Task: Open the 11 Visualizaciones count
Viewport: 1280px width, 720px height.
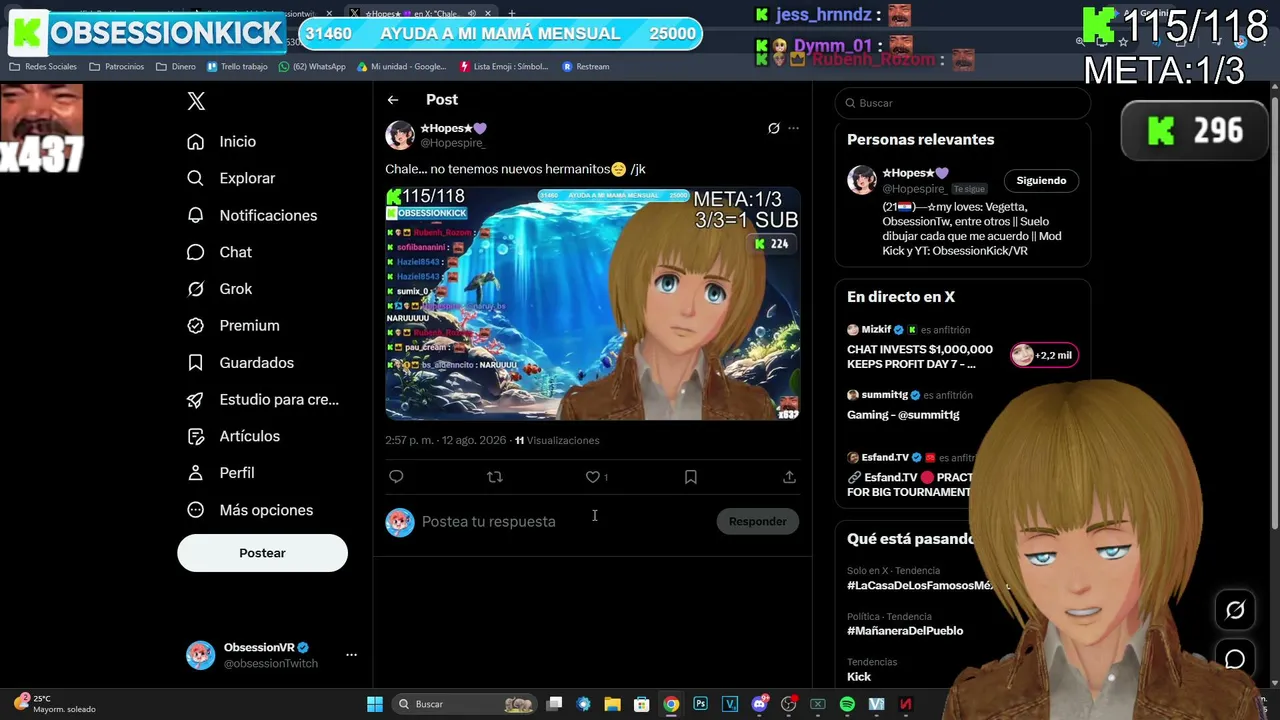Action: pos(557,440)
